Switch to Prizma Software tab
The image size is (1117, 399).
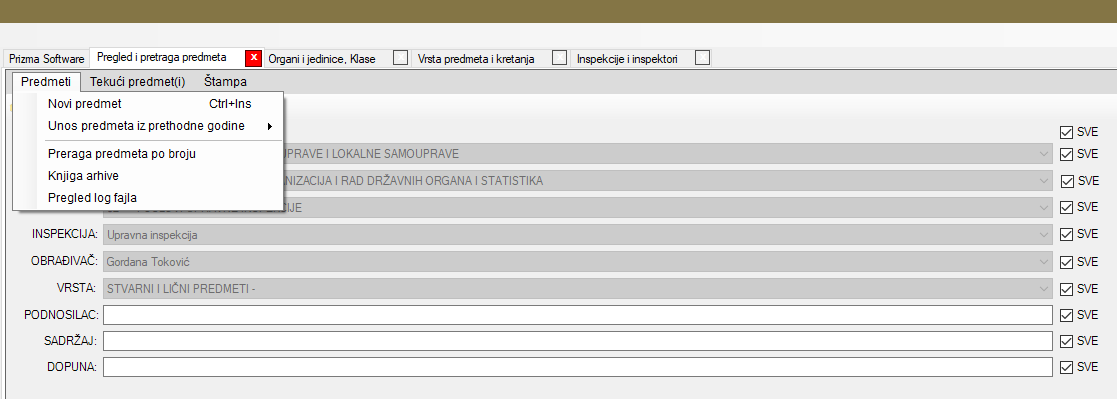pos(46,59)
